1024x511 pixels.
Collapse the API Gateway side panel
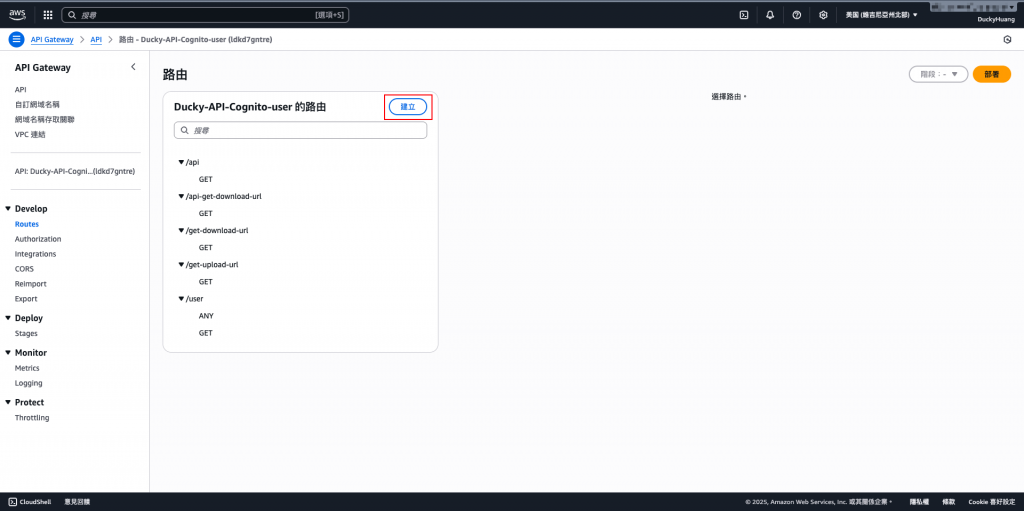[133, 67]
